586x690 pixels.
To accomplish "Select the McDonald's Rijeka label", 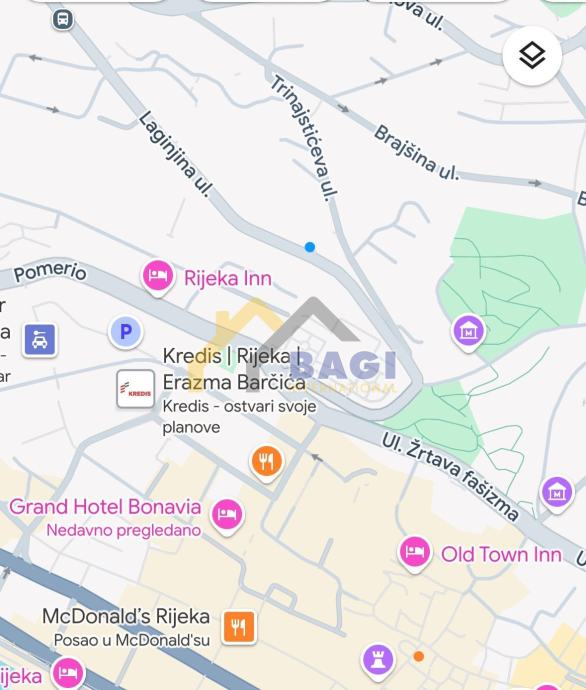I will (x=126, y=617).
